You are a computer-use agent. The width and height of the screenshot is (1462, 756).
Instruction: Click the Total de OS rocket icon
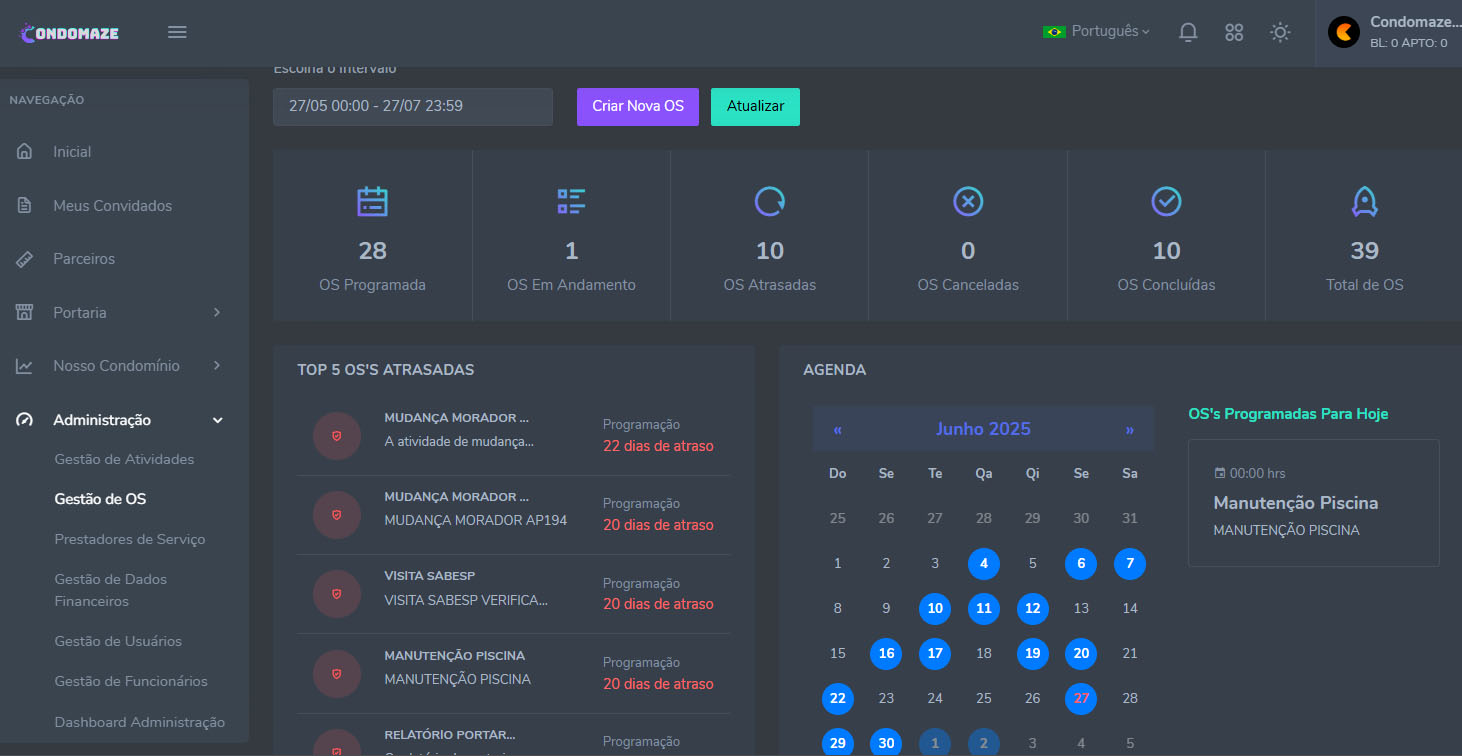click(1364, 202)
